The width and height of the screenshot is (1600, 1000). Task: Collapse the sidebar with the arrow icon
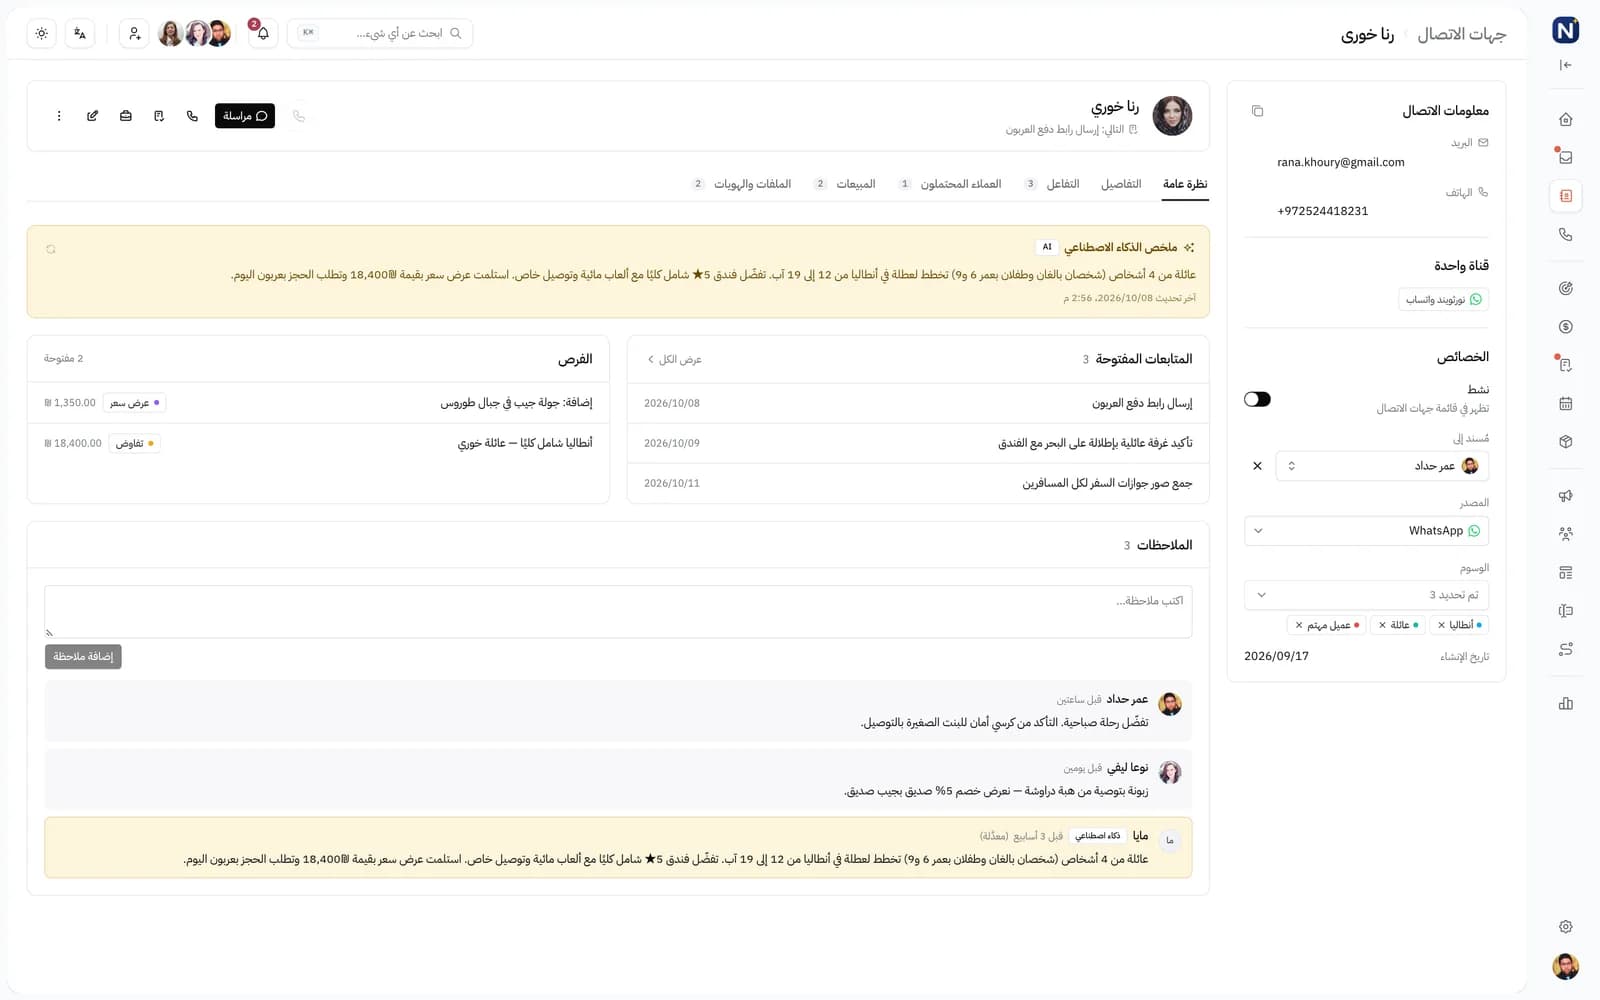1566,65
